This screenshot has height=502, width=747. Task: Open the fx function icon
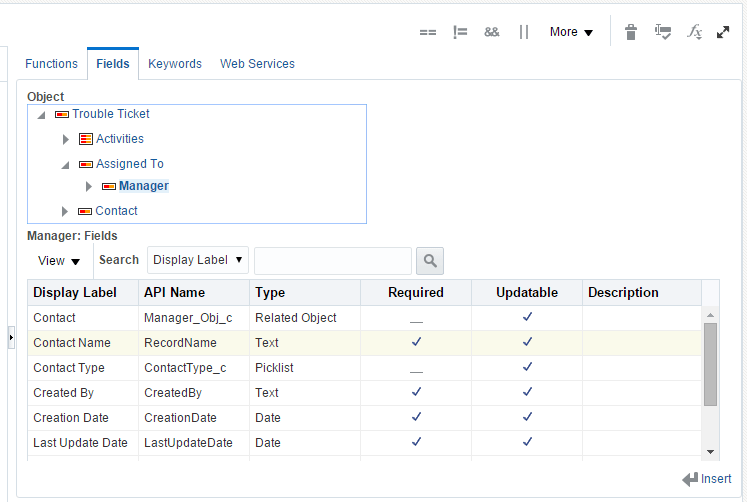pos(694,32)
